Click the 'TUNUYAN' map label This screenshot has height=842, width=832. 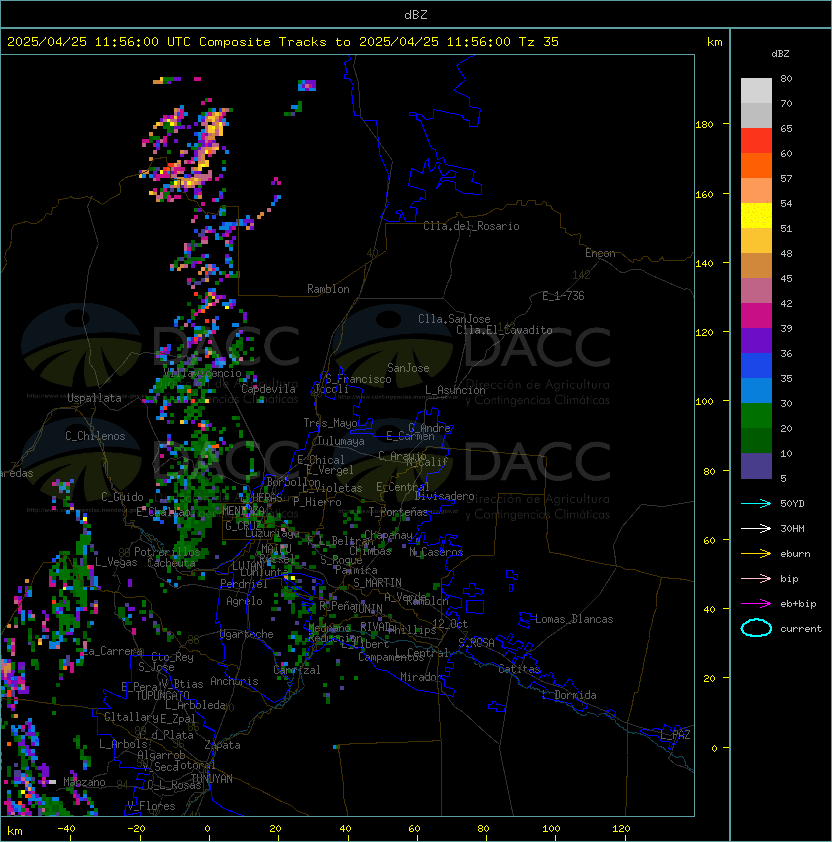click(212, 779)
